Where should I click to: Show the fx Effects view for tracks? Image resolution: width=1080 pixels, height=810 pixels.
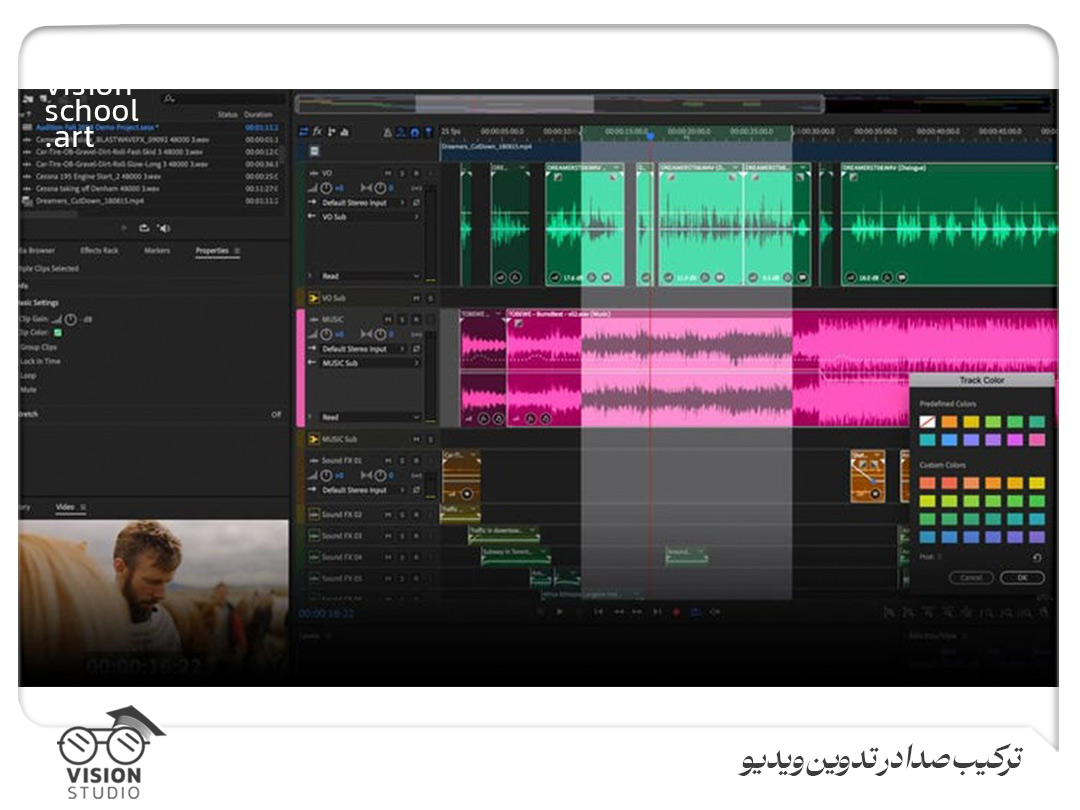click(318, 132)
